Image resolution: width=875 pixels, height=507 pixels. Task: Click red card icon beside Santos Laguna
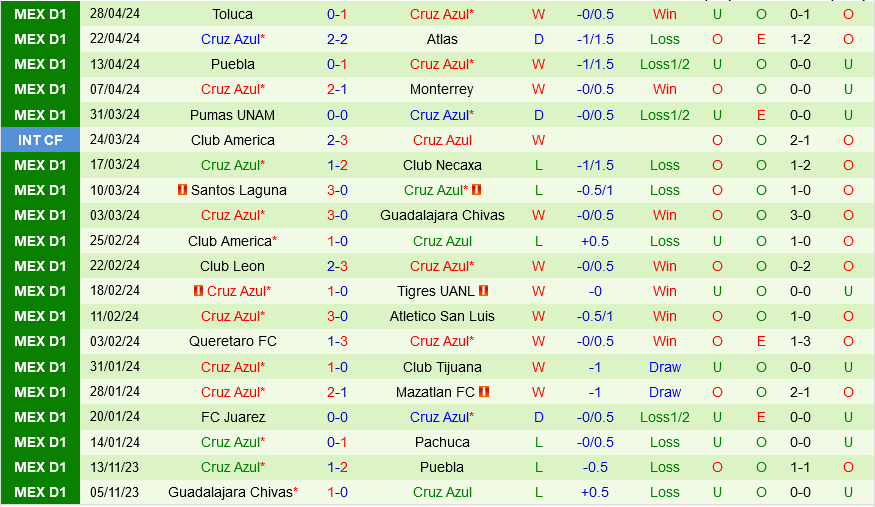coord(182,190)
